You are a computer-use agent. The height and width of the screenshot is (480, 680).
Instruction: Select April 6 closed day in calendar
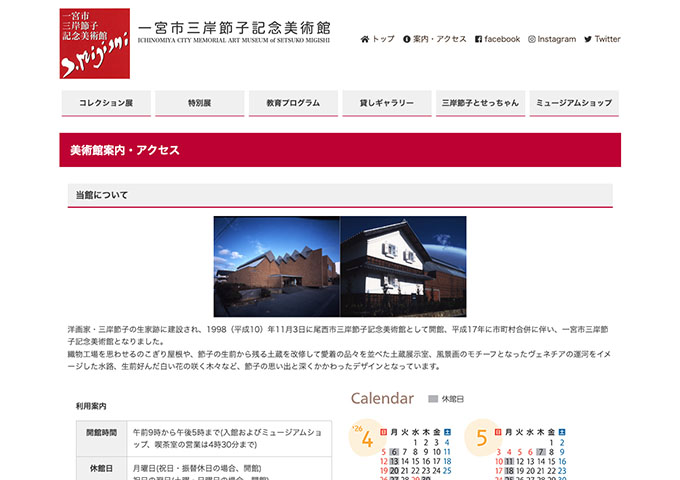pyautogui.click(x=394, y=452)
